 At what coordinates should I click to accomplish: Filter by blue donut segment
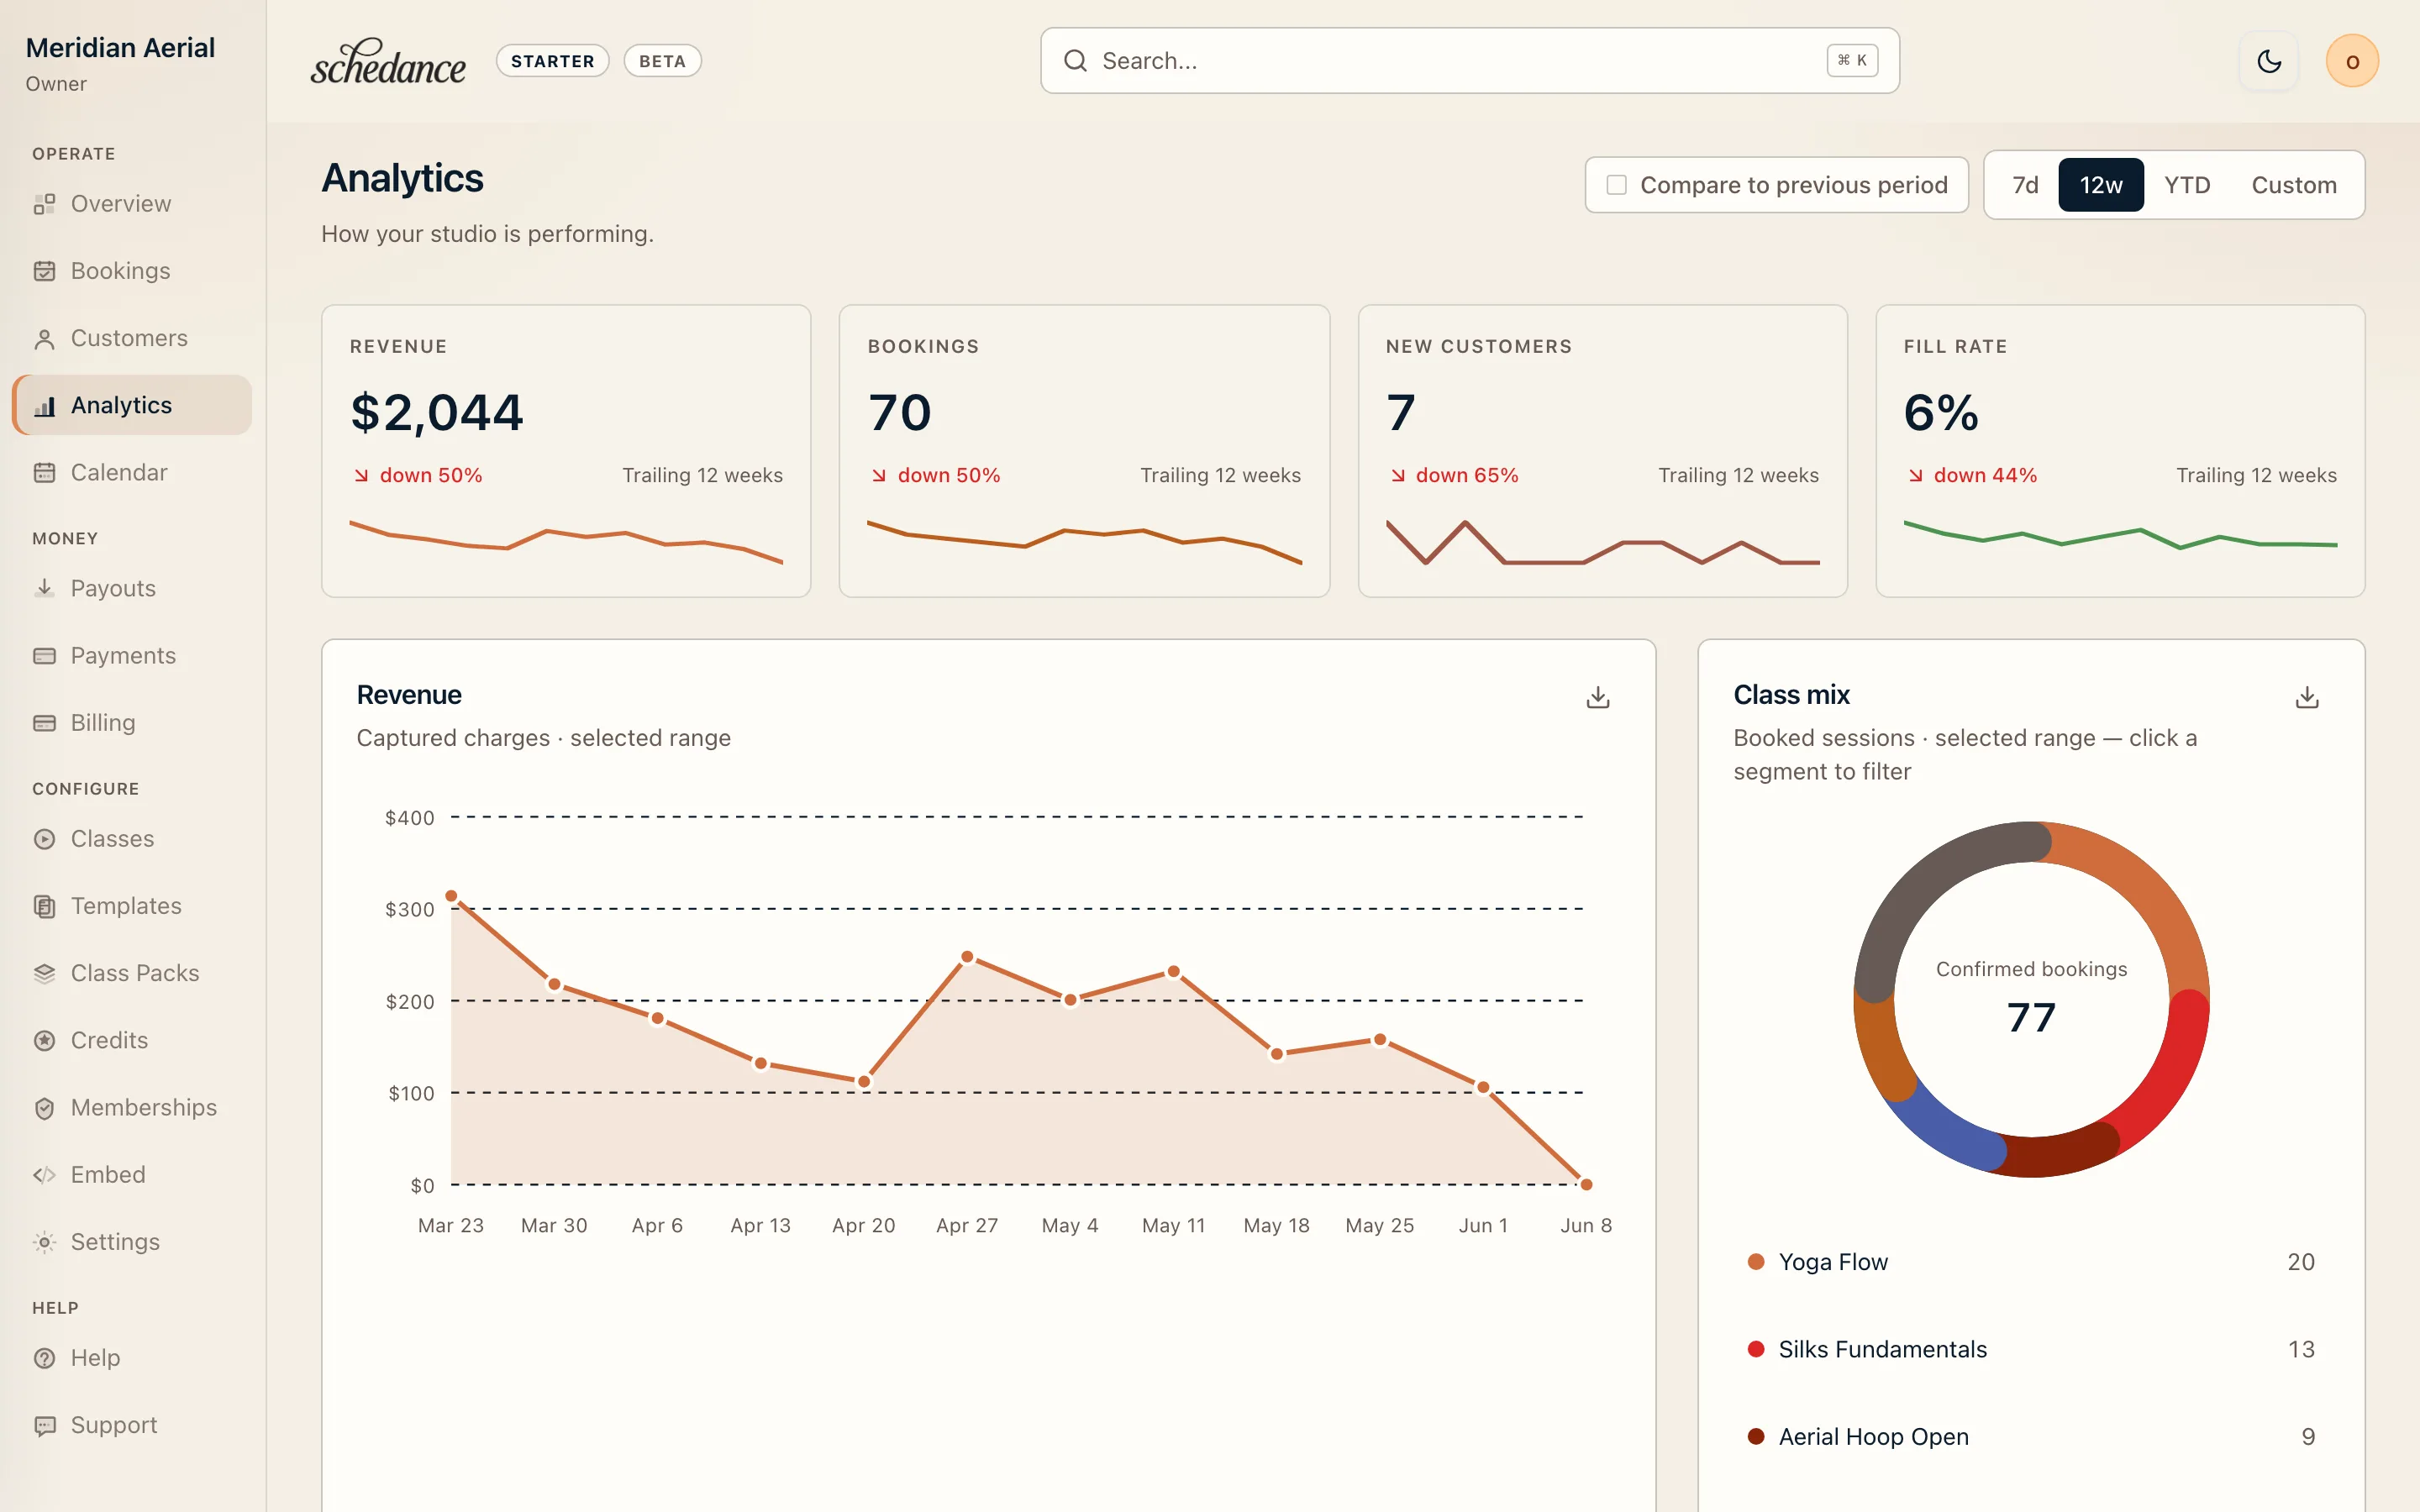click(x=1942, y=1126)
